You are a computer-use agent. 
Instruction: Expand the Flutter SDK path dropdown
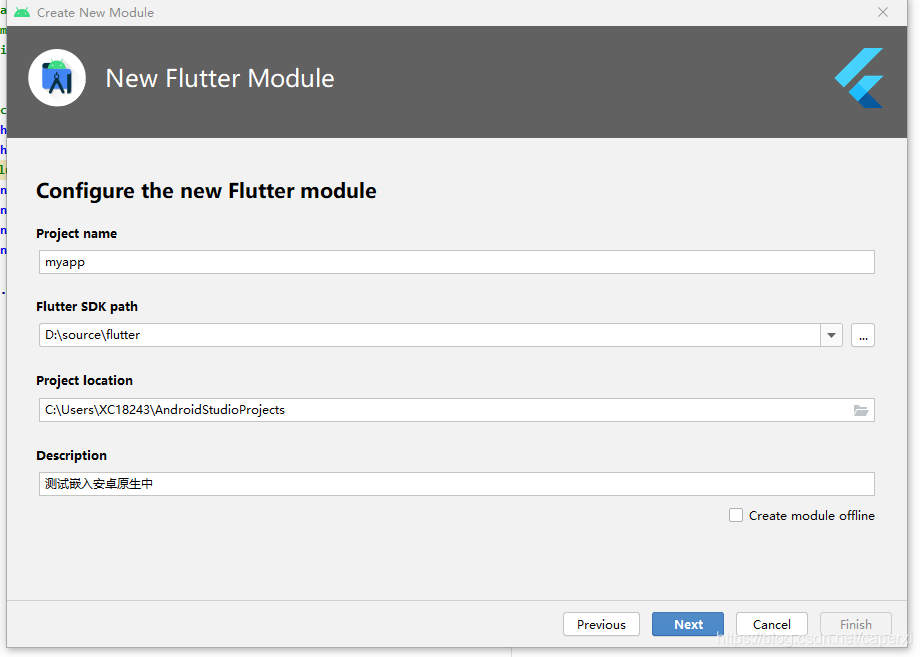(831, 335)
